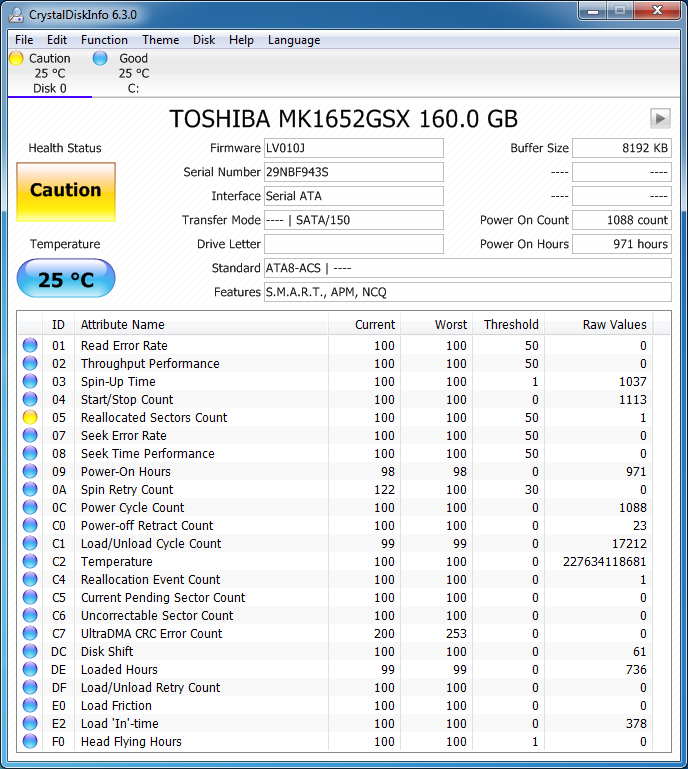Select the 'Reallocated Sectors Count' attribute name

click(x=154, y=417)
